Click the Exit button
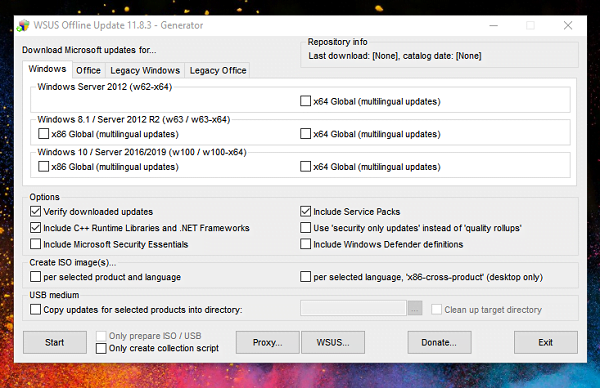 tap(546, 342)
